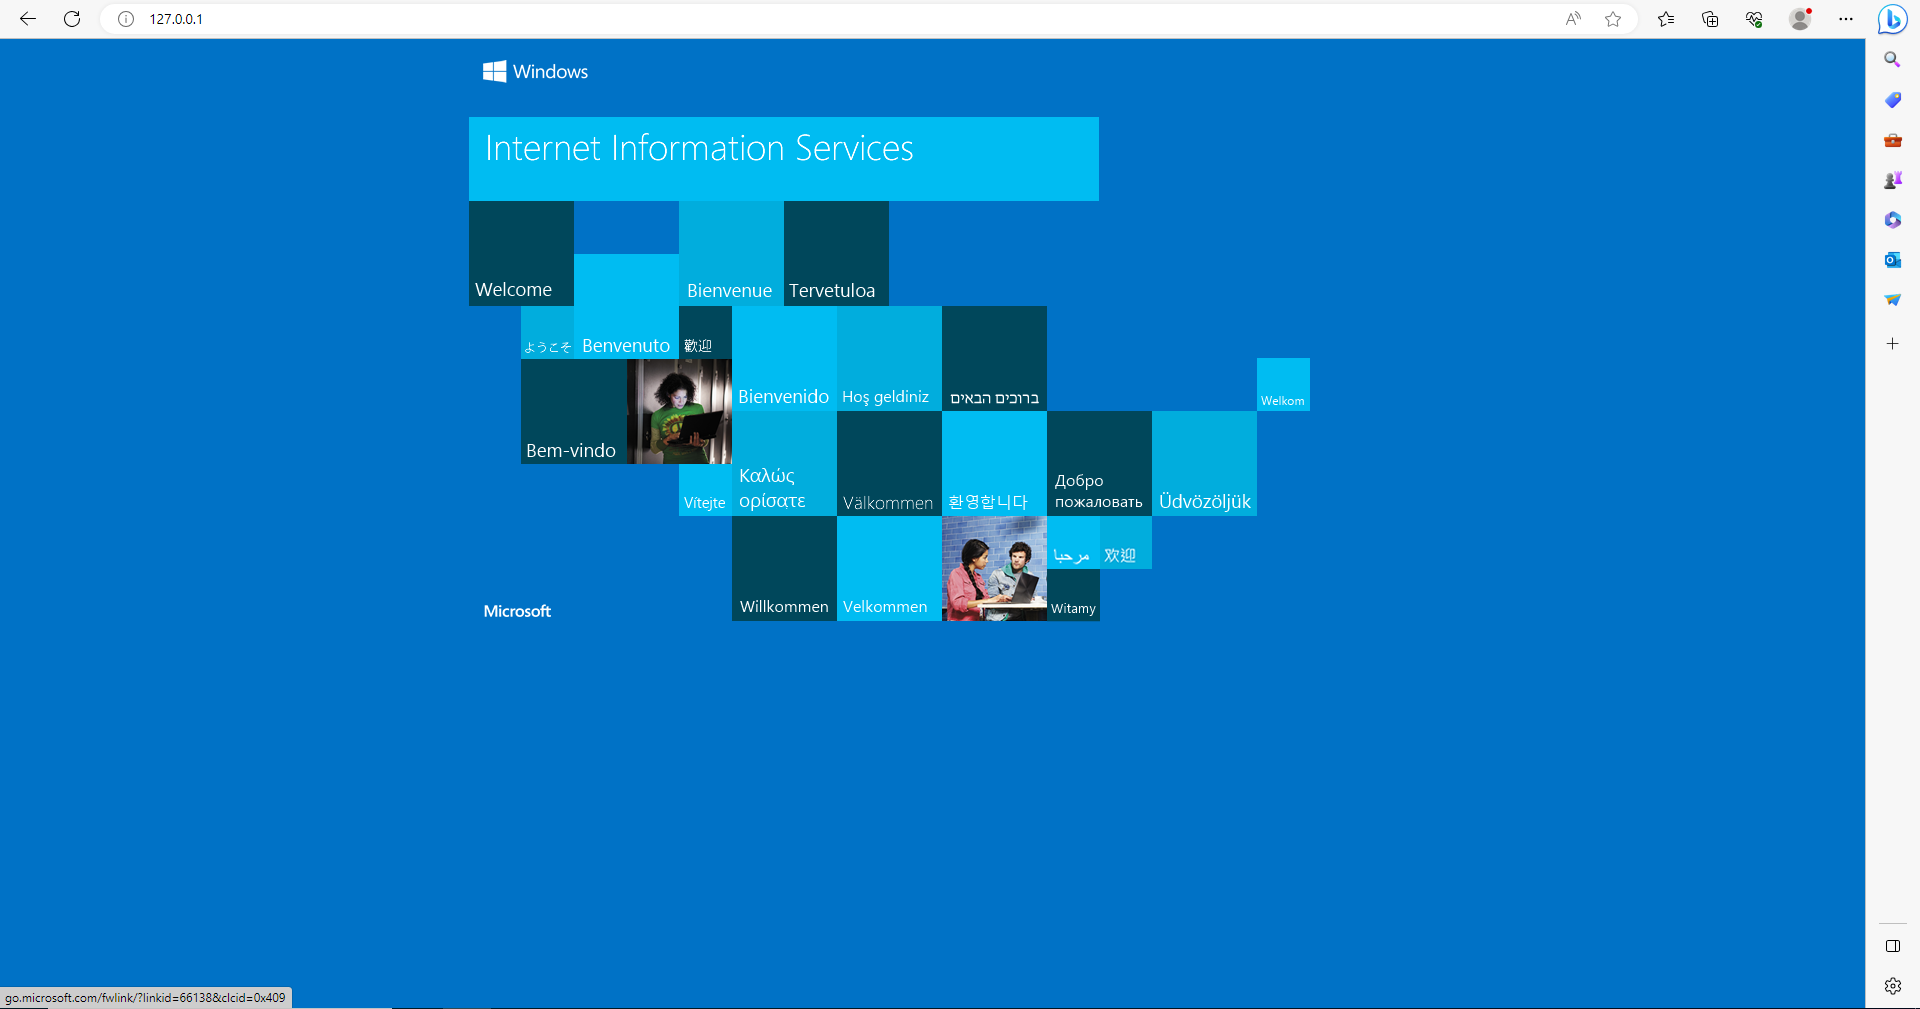Add an app to the sidebar

click(x=1892, y=344)
